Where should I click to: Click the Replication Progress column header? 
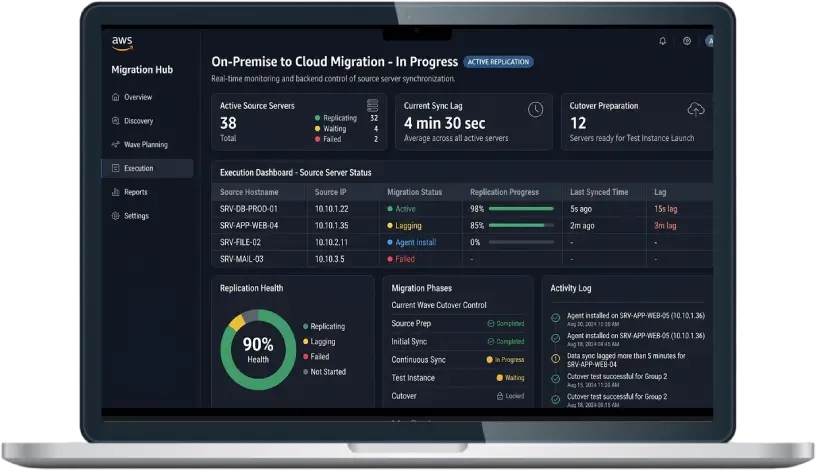[x=504, y=192]
